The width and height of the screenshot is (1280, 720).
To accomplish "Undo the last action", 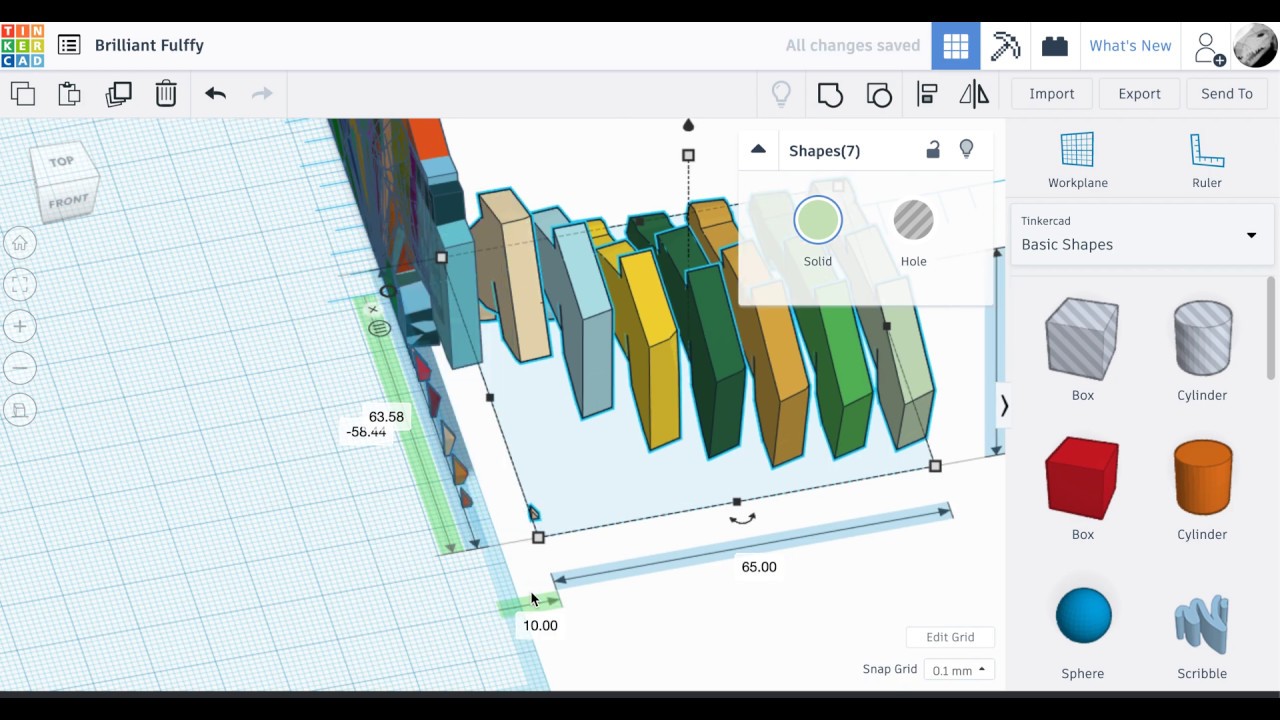I will tap(215, 94).
